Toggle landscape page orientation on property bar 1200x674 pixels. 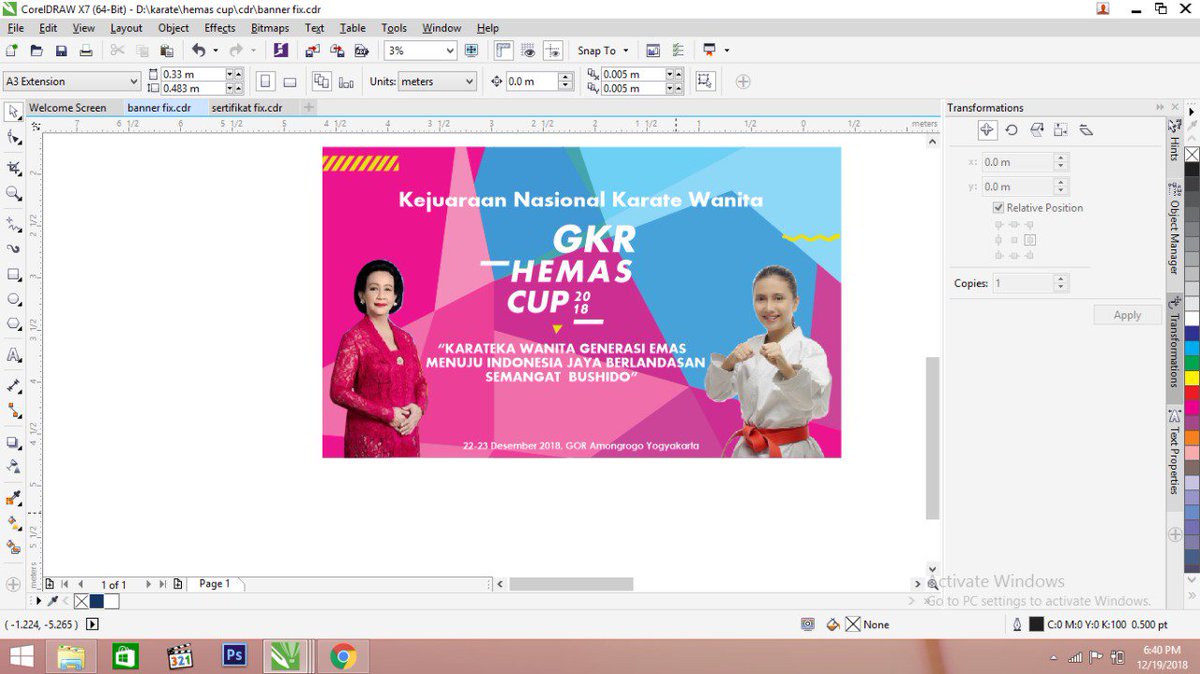(x=288, y=81)
